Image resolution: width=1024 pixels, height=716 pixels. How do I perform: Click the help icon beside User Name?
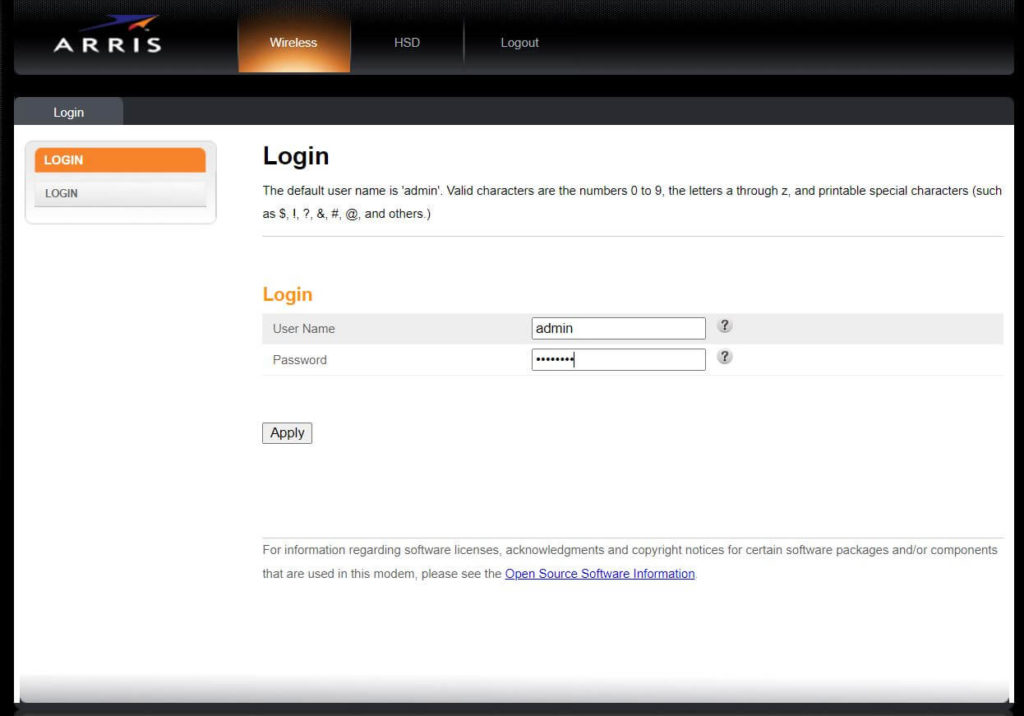click(725, 326)
